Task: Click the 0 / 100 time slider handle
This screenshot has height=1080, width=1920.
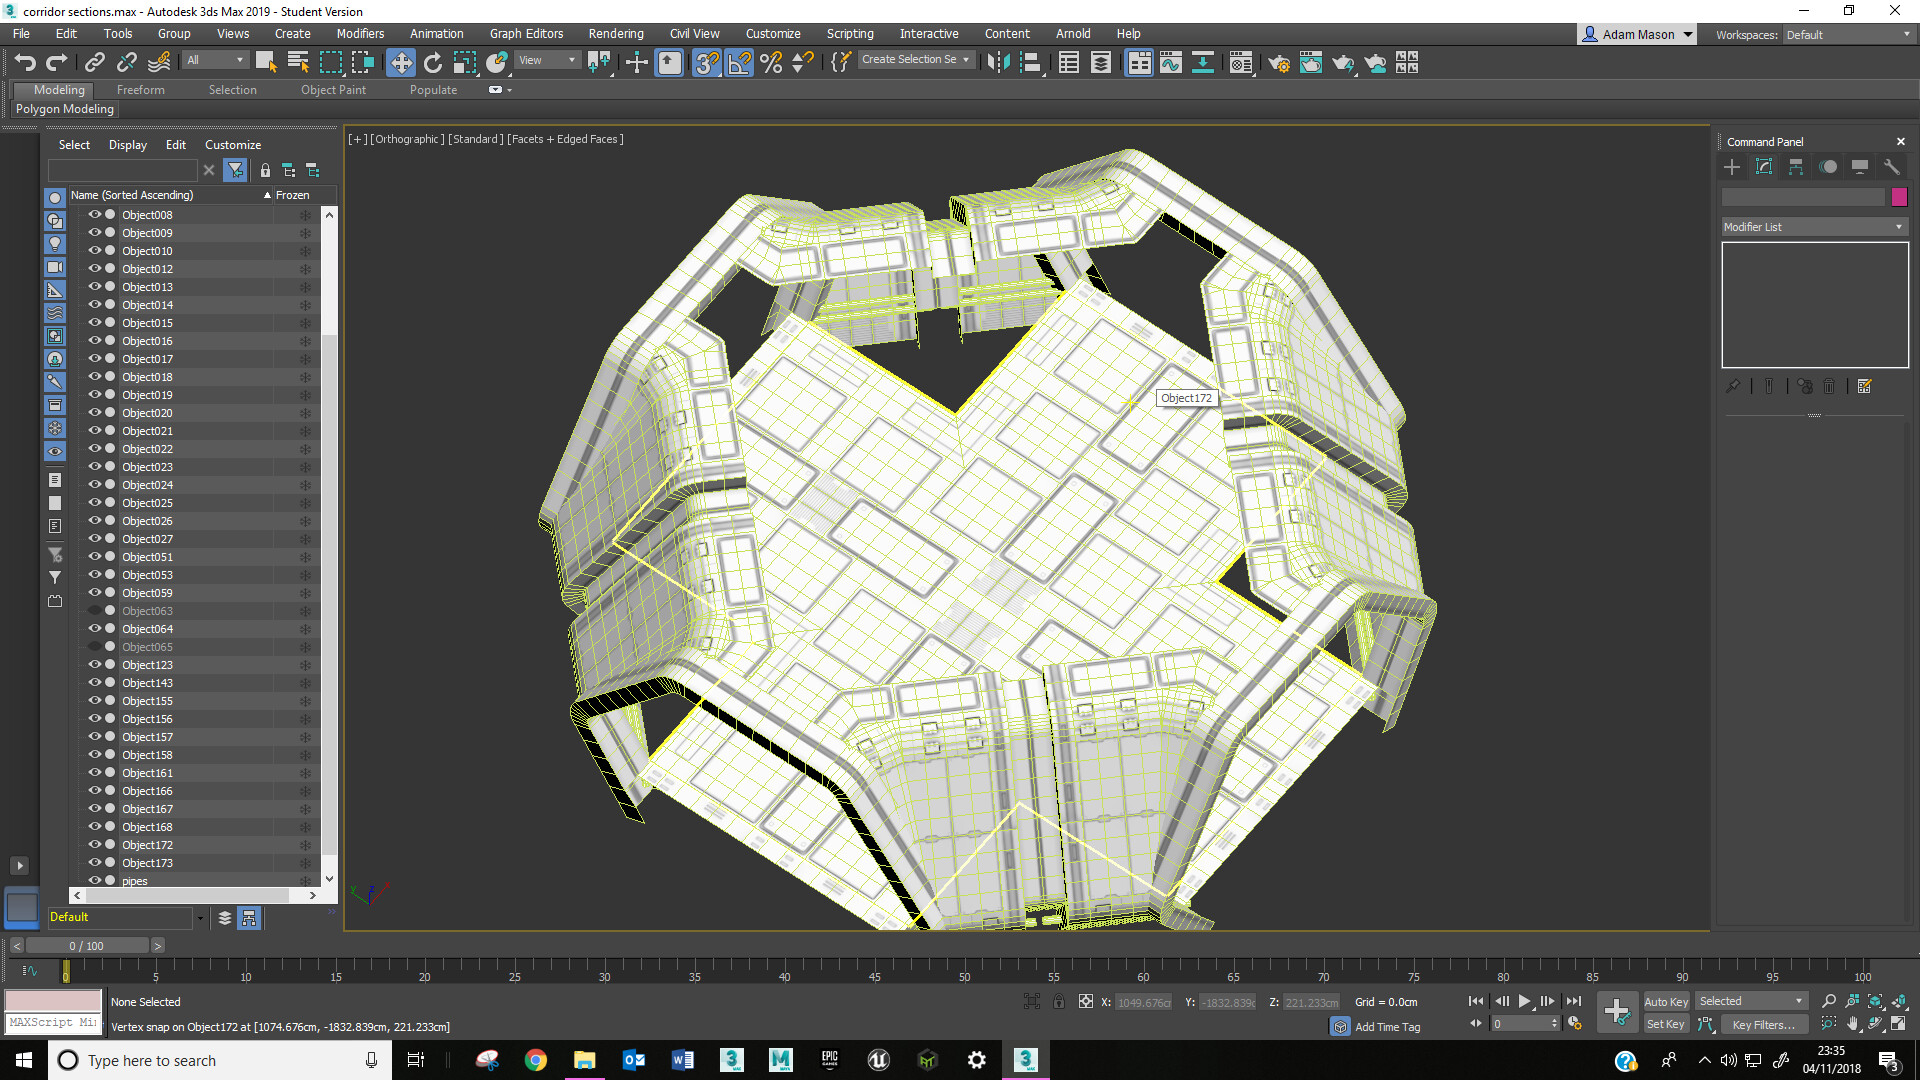Action: 87,945
